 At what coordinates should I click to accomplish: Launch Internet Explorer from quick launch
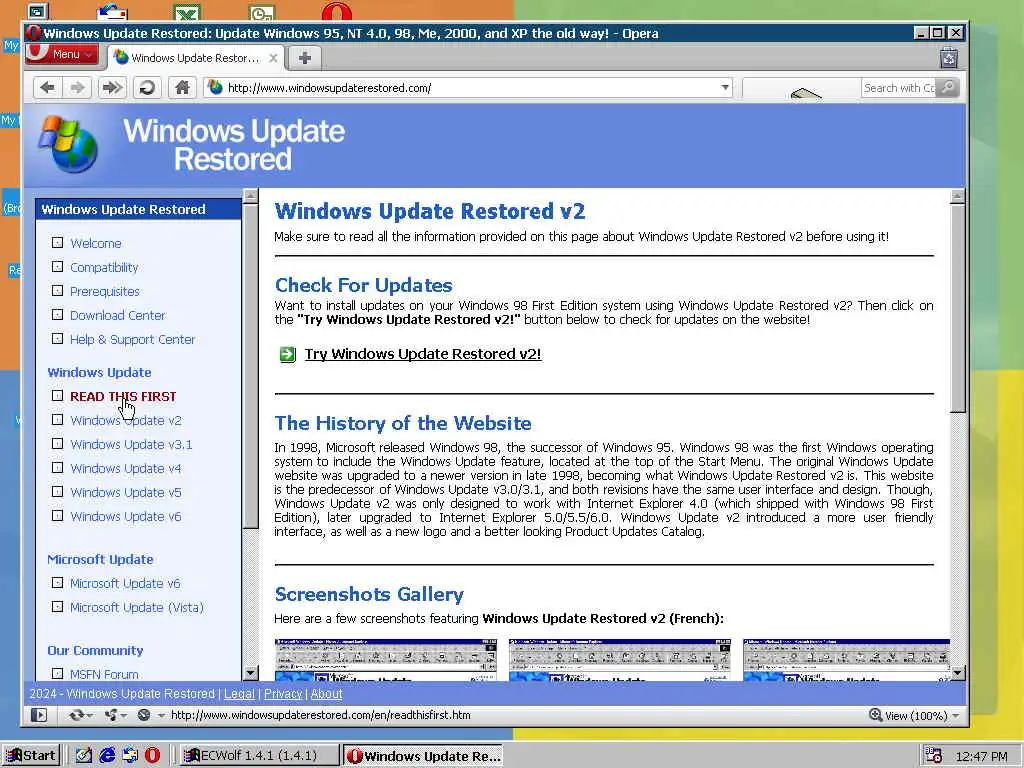click(x=107, y=756)
